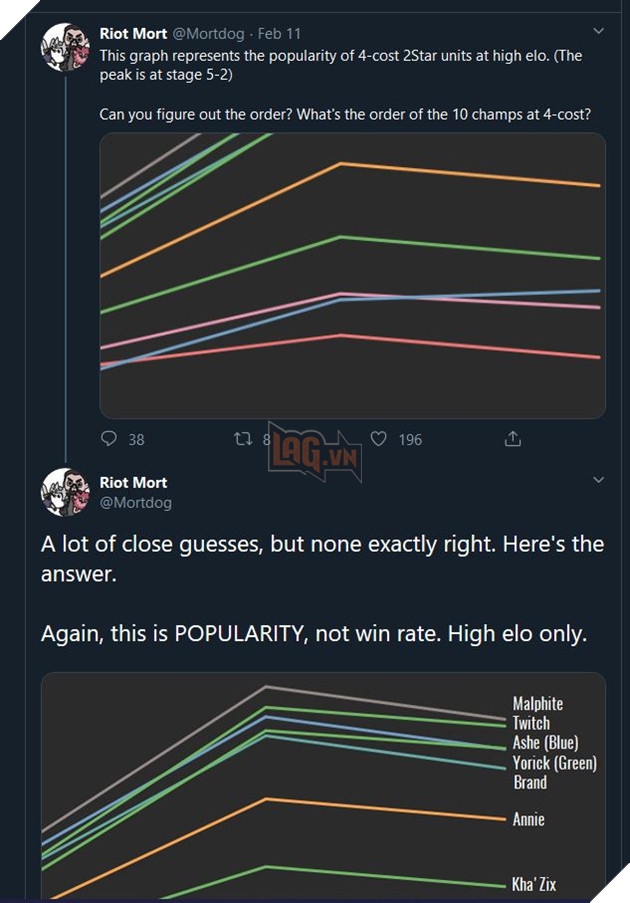
Task: Like the tweet with the heart icon
Action: (379, 438)
